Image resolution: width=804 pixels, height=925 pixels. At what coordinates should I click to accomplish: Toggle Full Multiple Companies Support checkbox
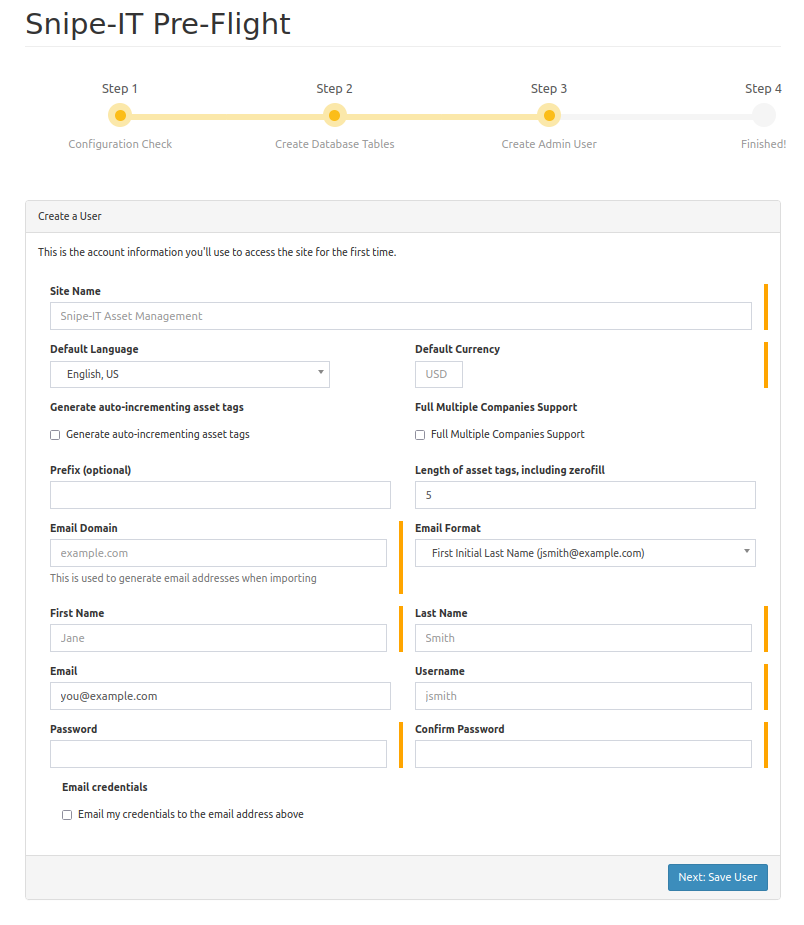pos(420,435)
